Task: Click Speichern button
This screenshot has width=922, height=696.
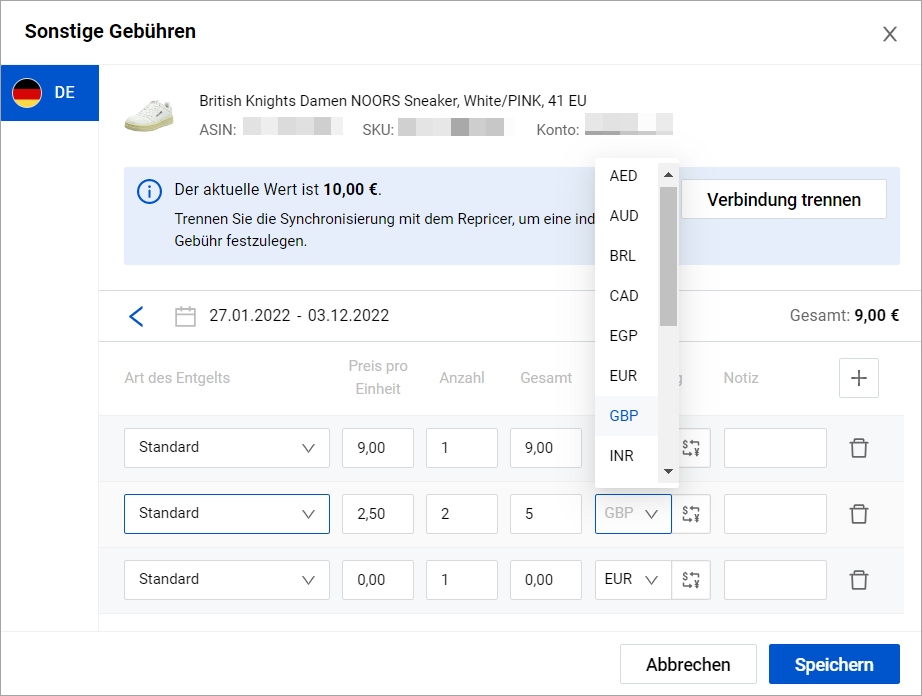Action: click(834, 664)
